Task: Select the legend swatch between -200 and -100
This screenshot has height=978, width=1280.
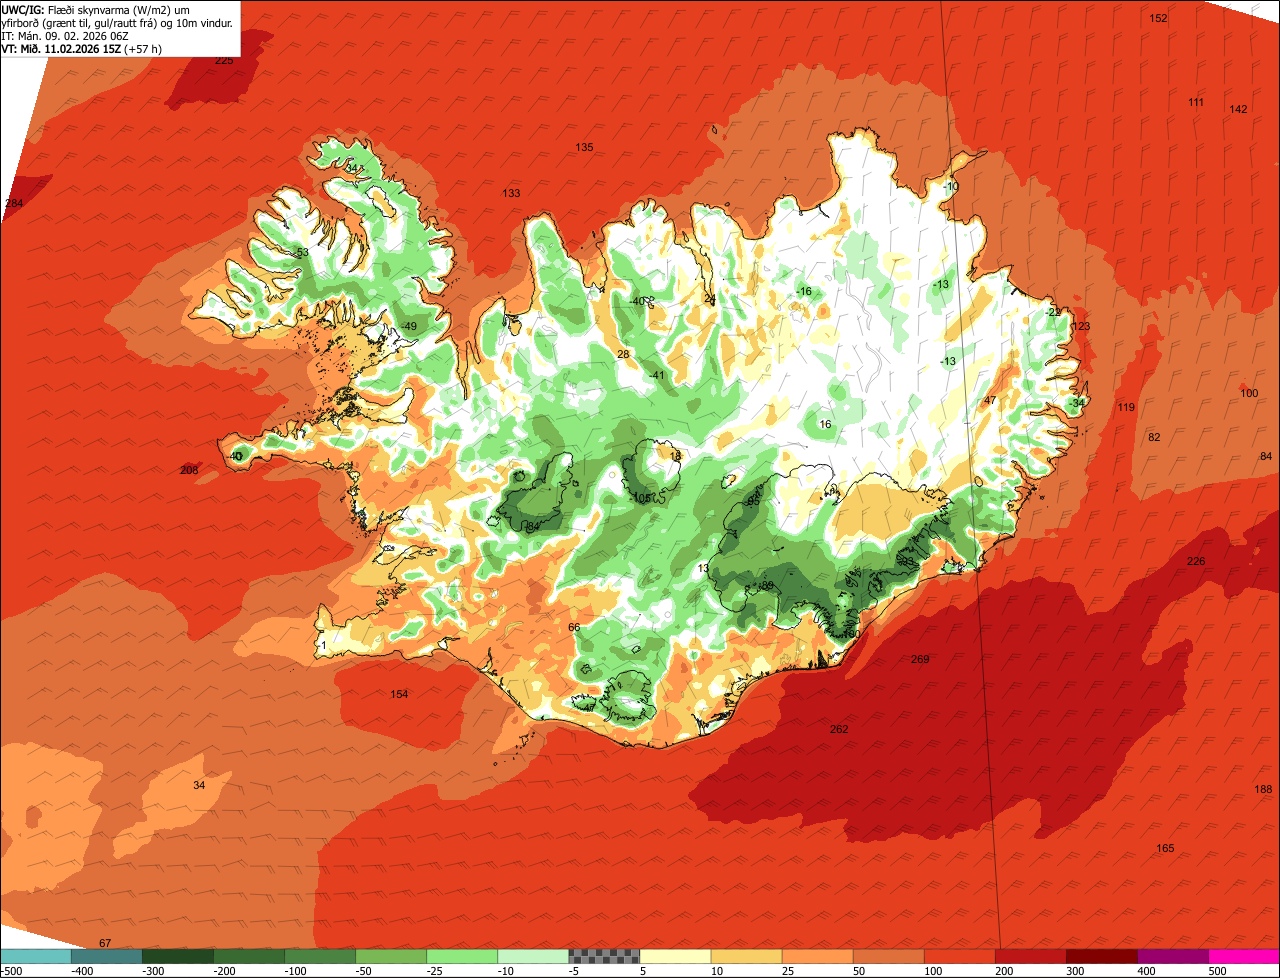Action: pos(248,957)
